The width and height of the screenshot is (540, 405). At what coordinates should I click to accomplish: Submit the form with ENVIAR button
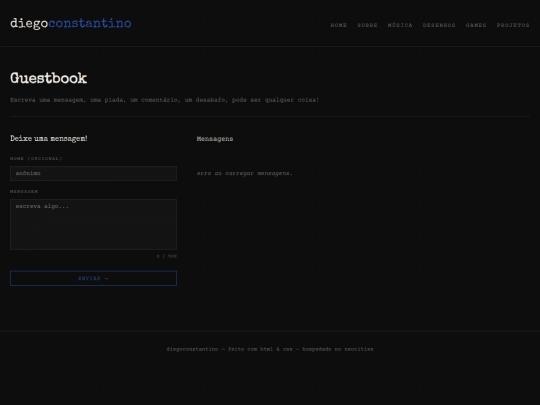click(x=93, y=278)
